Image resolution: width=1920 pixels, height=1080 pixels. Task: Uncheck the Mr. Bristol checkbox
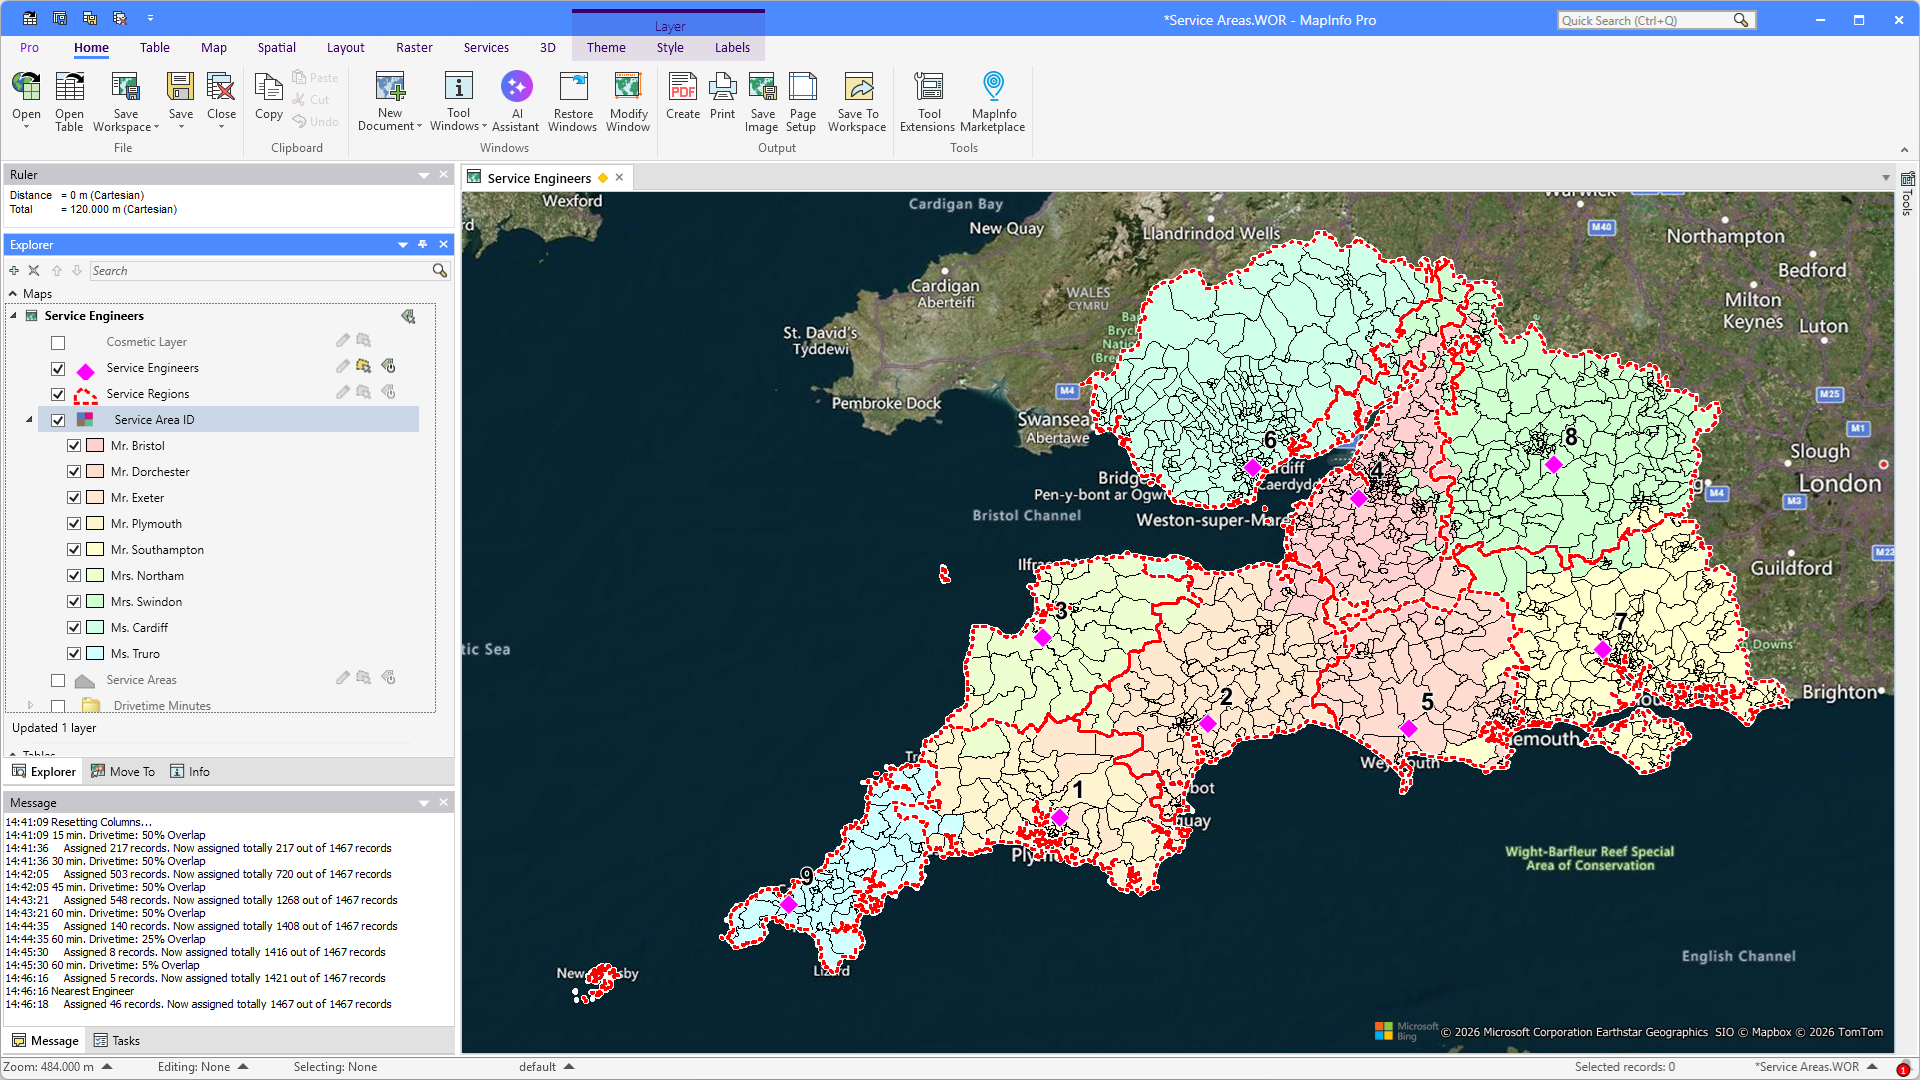click(x=74, y=446)
